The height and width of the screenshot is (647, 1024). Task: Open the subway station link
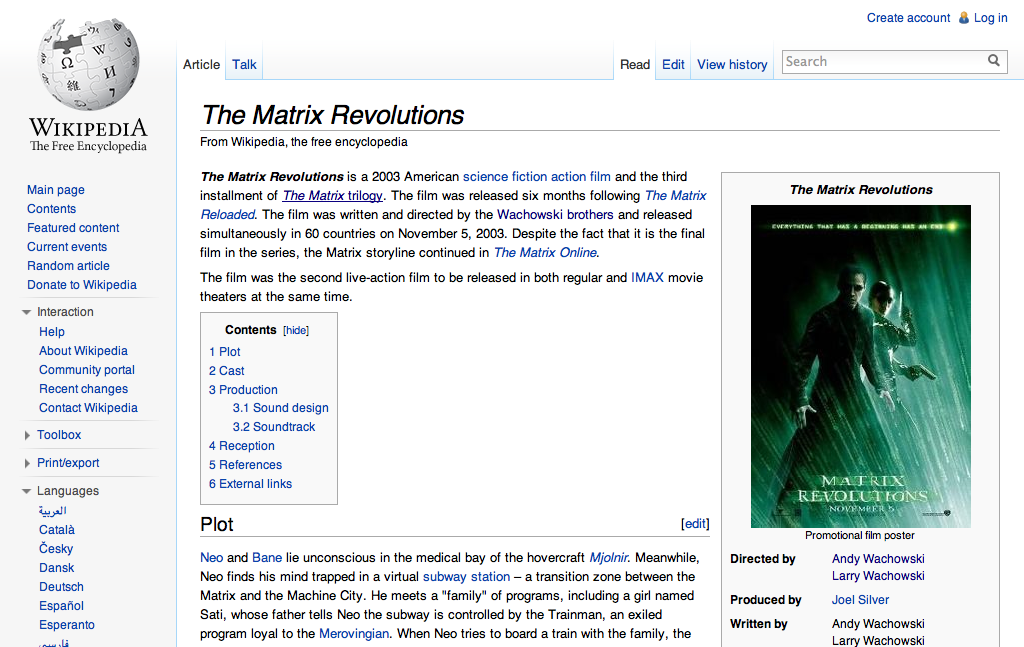coord(466,576)
